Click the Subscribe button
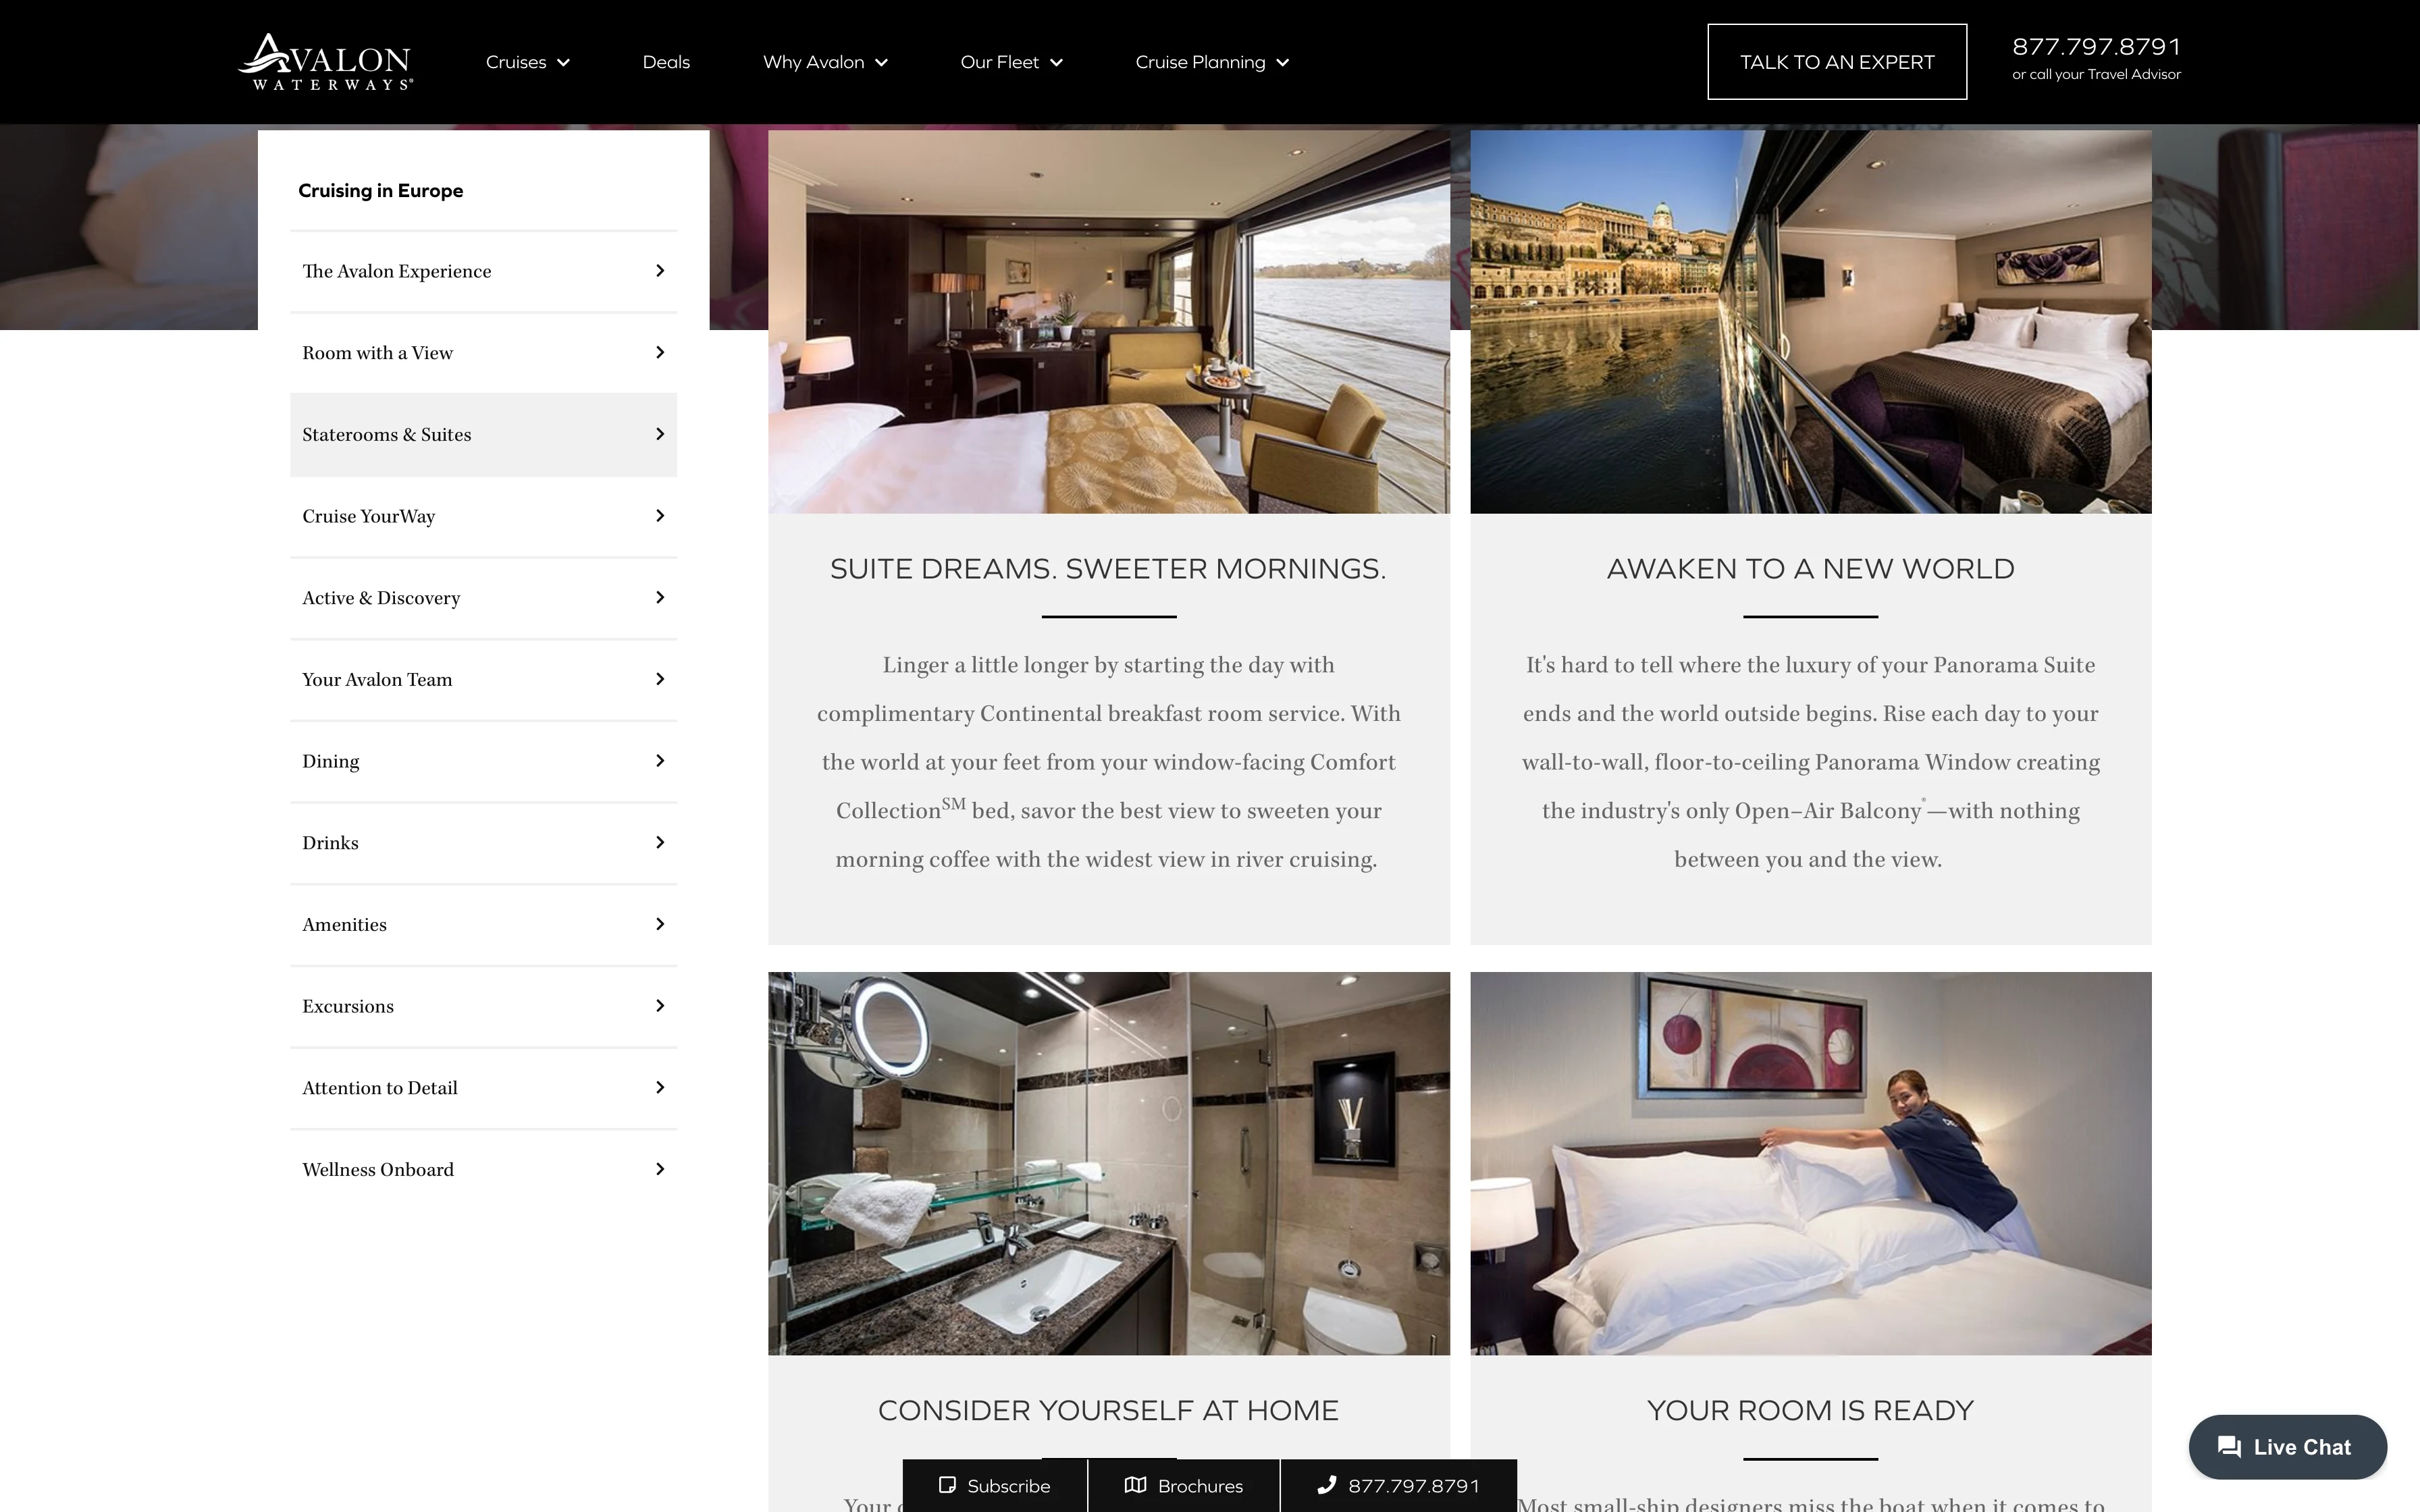Viewport: 2420px width, 1512px height. 993,1484
